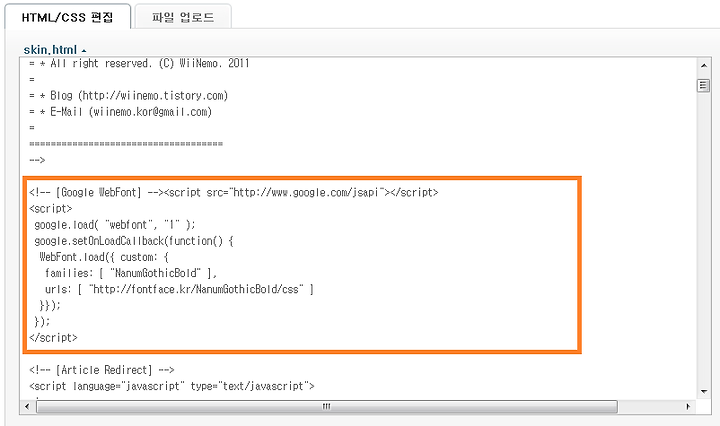Image resolution: width=720 pixels, height=426 pixels.
Task: Click the [Article Redirect] comment line
Action: 101,370
